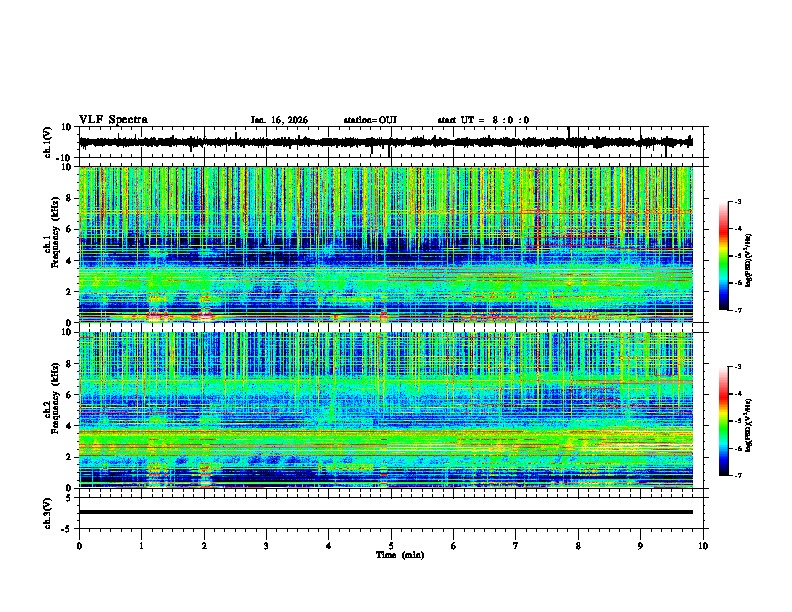Click the ch.2 spectrogram color scale bar
792x612 pixels.
coord(724,421)
